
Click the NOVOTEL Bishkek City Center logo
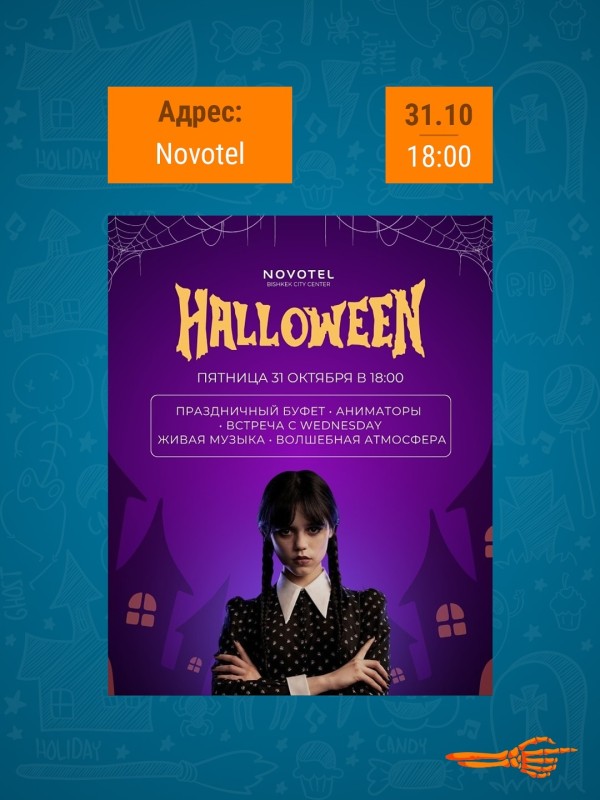[x=298, y=278]
